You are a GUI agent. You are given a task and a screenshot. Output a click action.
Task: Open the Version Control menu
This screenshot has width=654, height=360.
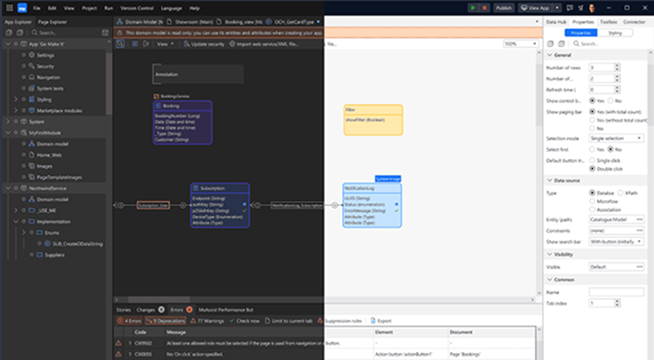137,8
